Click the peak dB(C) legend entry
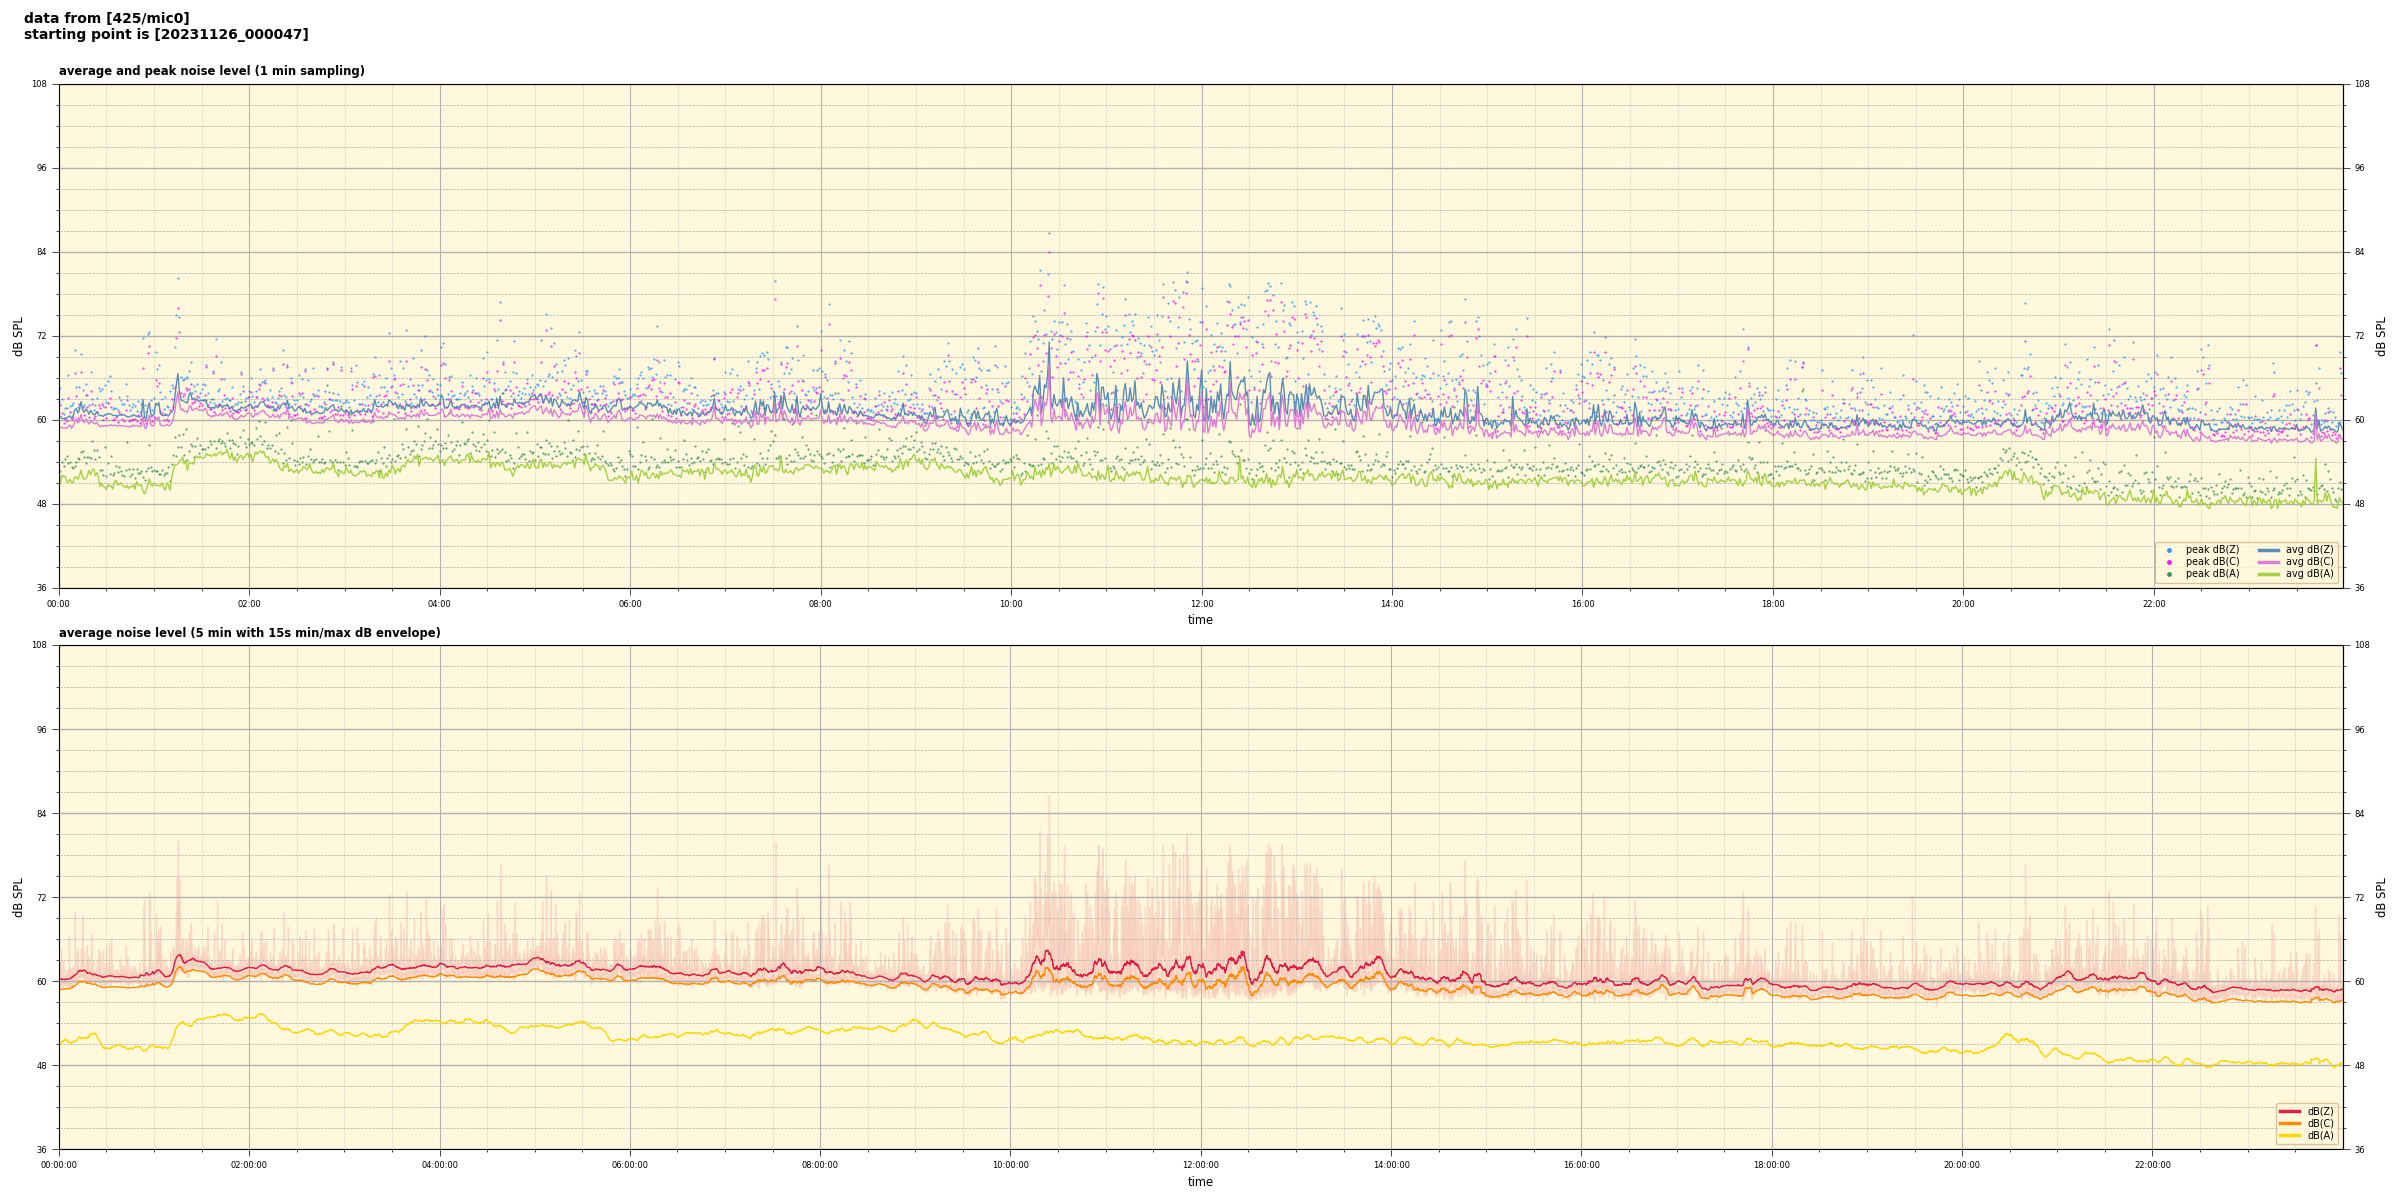The image size is (2400, 1200). point(2211,562)
